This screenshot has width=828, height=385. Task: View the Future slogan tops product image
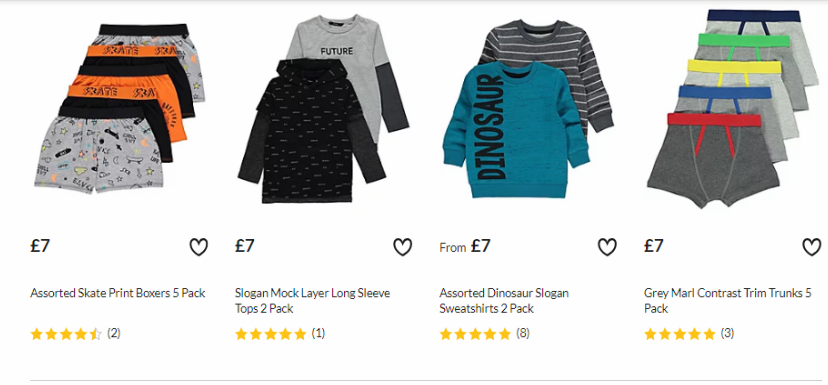[x=323, y=108]
